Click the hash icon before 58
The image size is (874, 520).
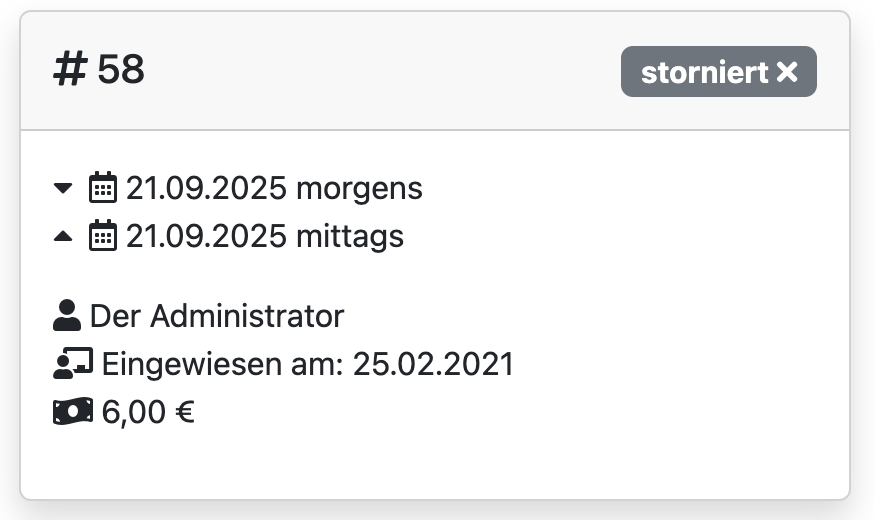coord(70,69)
